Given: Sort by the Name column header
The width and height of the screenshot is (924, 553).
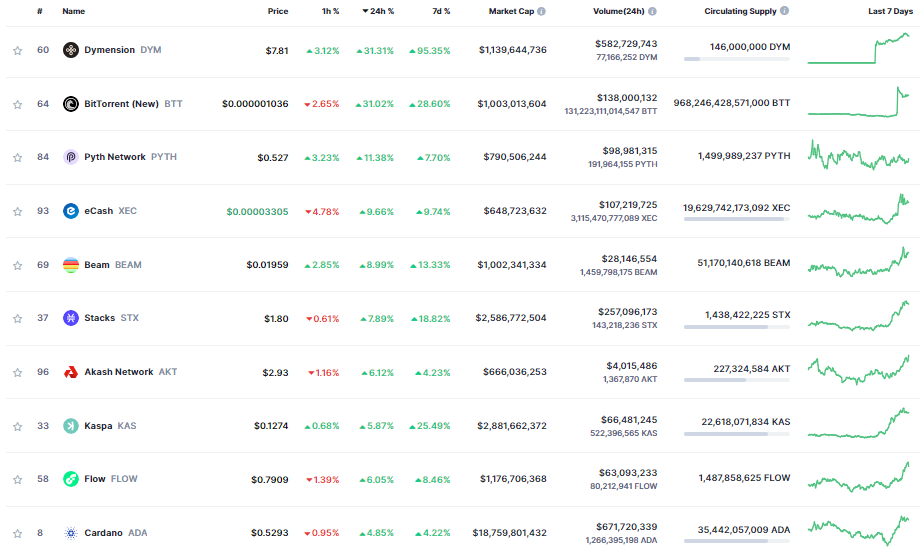Looking at the screenshot, I should pos(73,12).
